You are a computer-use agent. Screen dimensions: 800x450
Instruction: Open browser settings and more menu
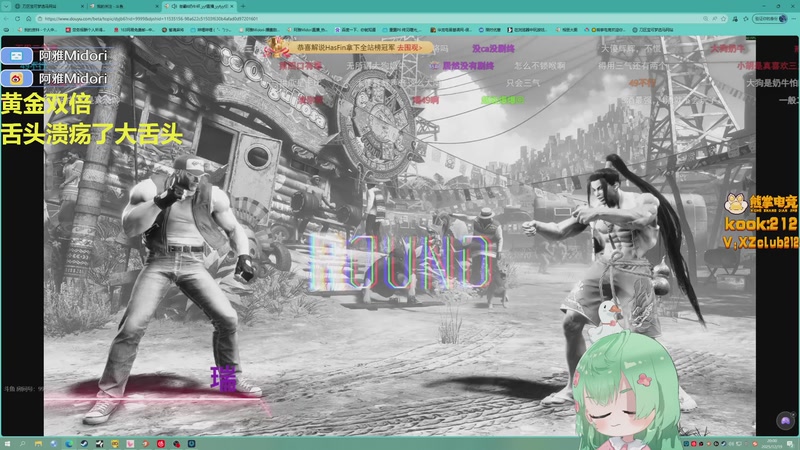point(793,19)
